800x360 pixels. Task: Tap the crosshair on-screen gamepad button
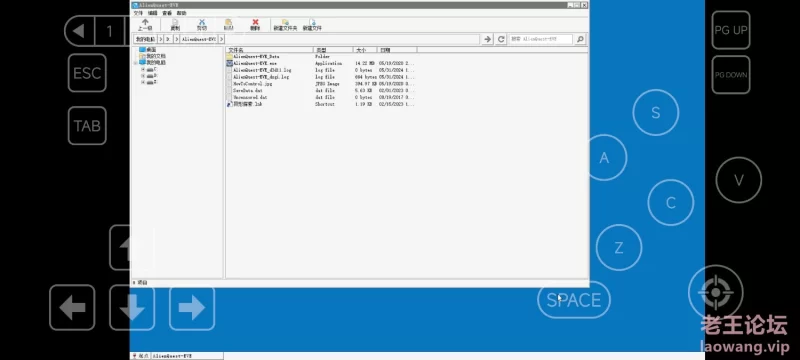[x=715, y=292]
